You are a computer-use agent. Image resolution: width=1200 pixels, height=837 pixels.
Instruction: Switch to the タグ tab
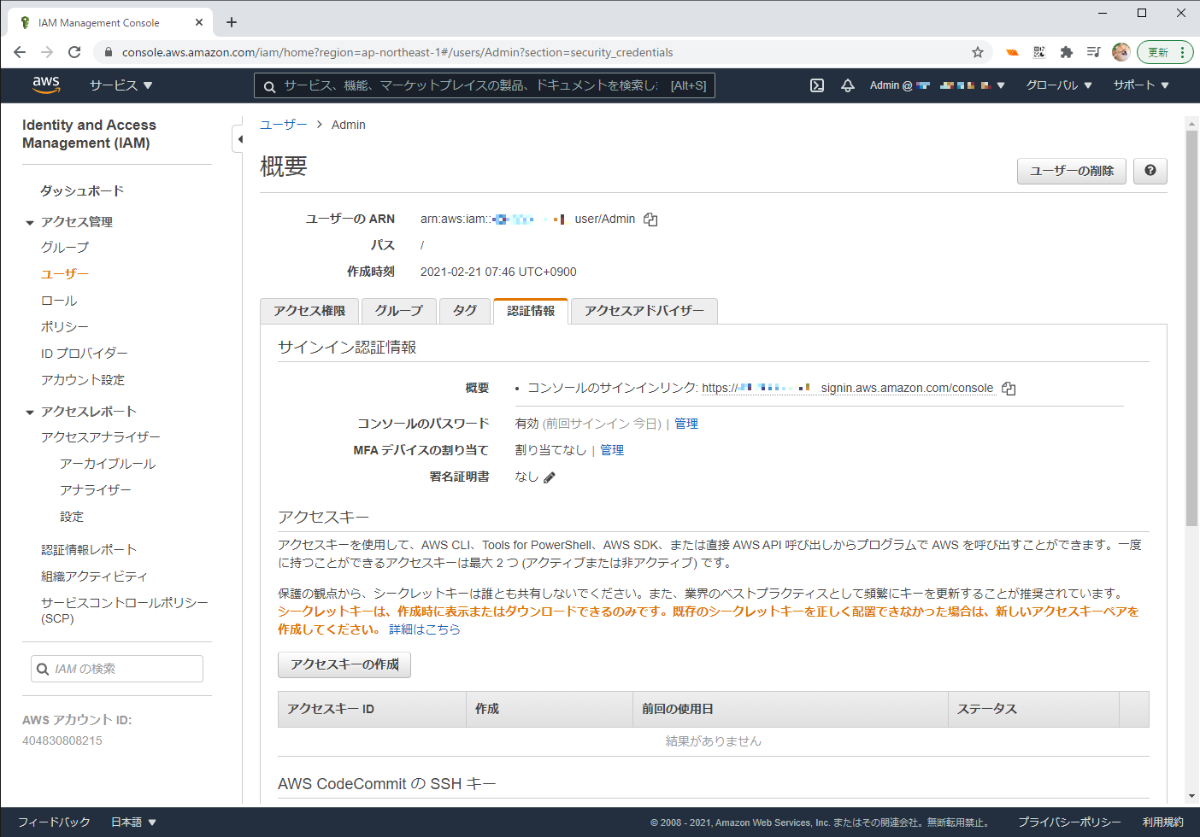pyautogui.click(x=465, y=311)
